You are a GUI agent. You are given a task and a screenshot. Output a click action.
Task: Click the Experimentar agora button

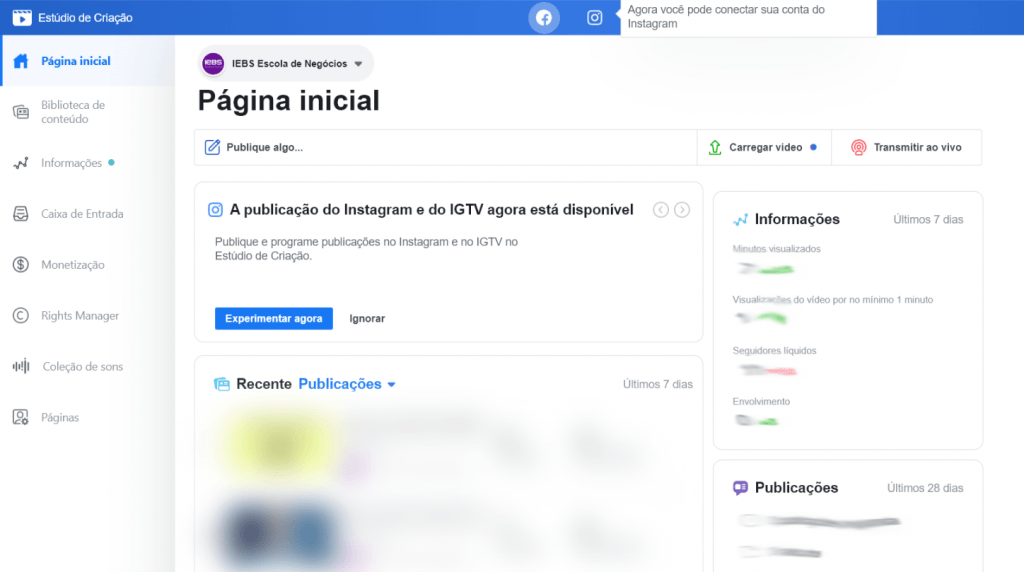[274, 319]
